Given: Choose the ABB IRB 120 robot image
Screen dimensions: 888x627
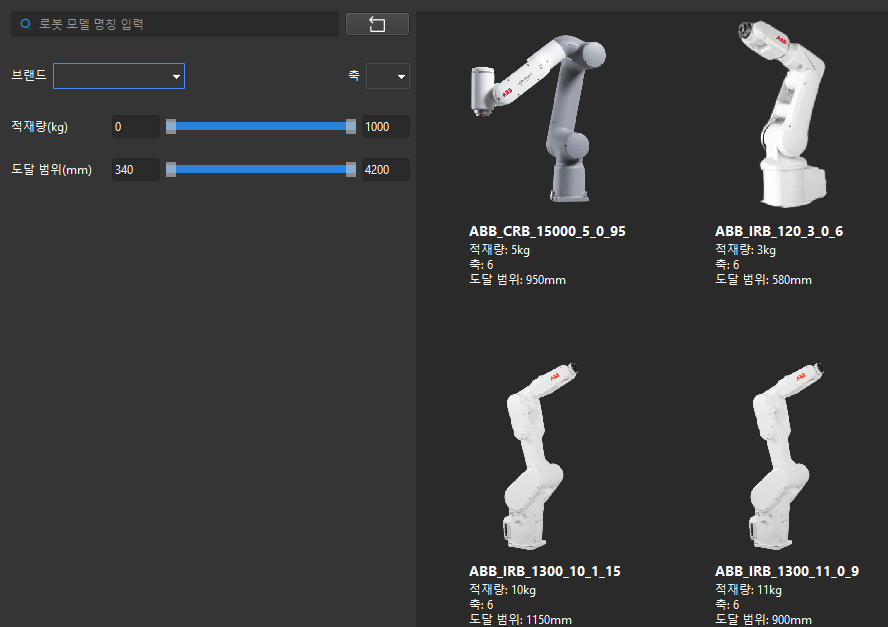Looking at the screenshot, I should 786,110.
